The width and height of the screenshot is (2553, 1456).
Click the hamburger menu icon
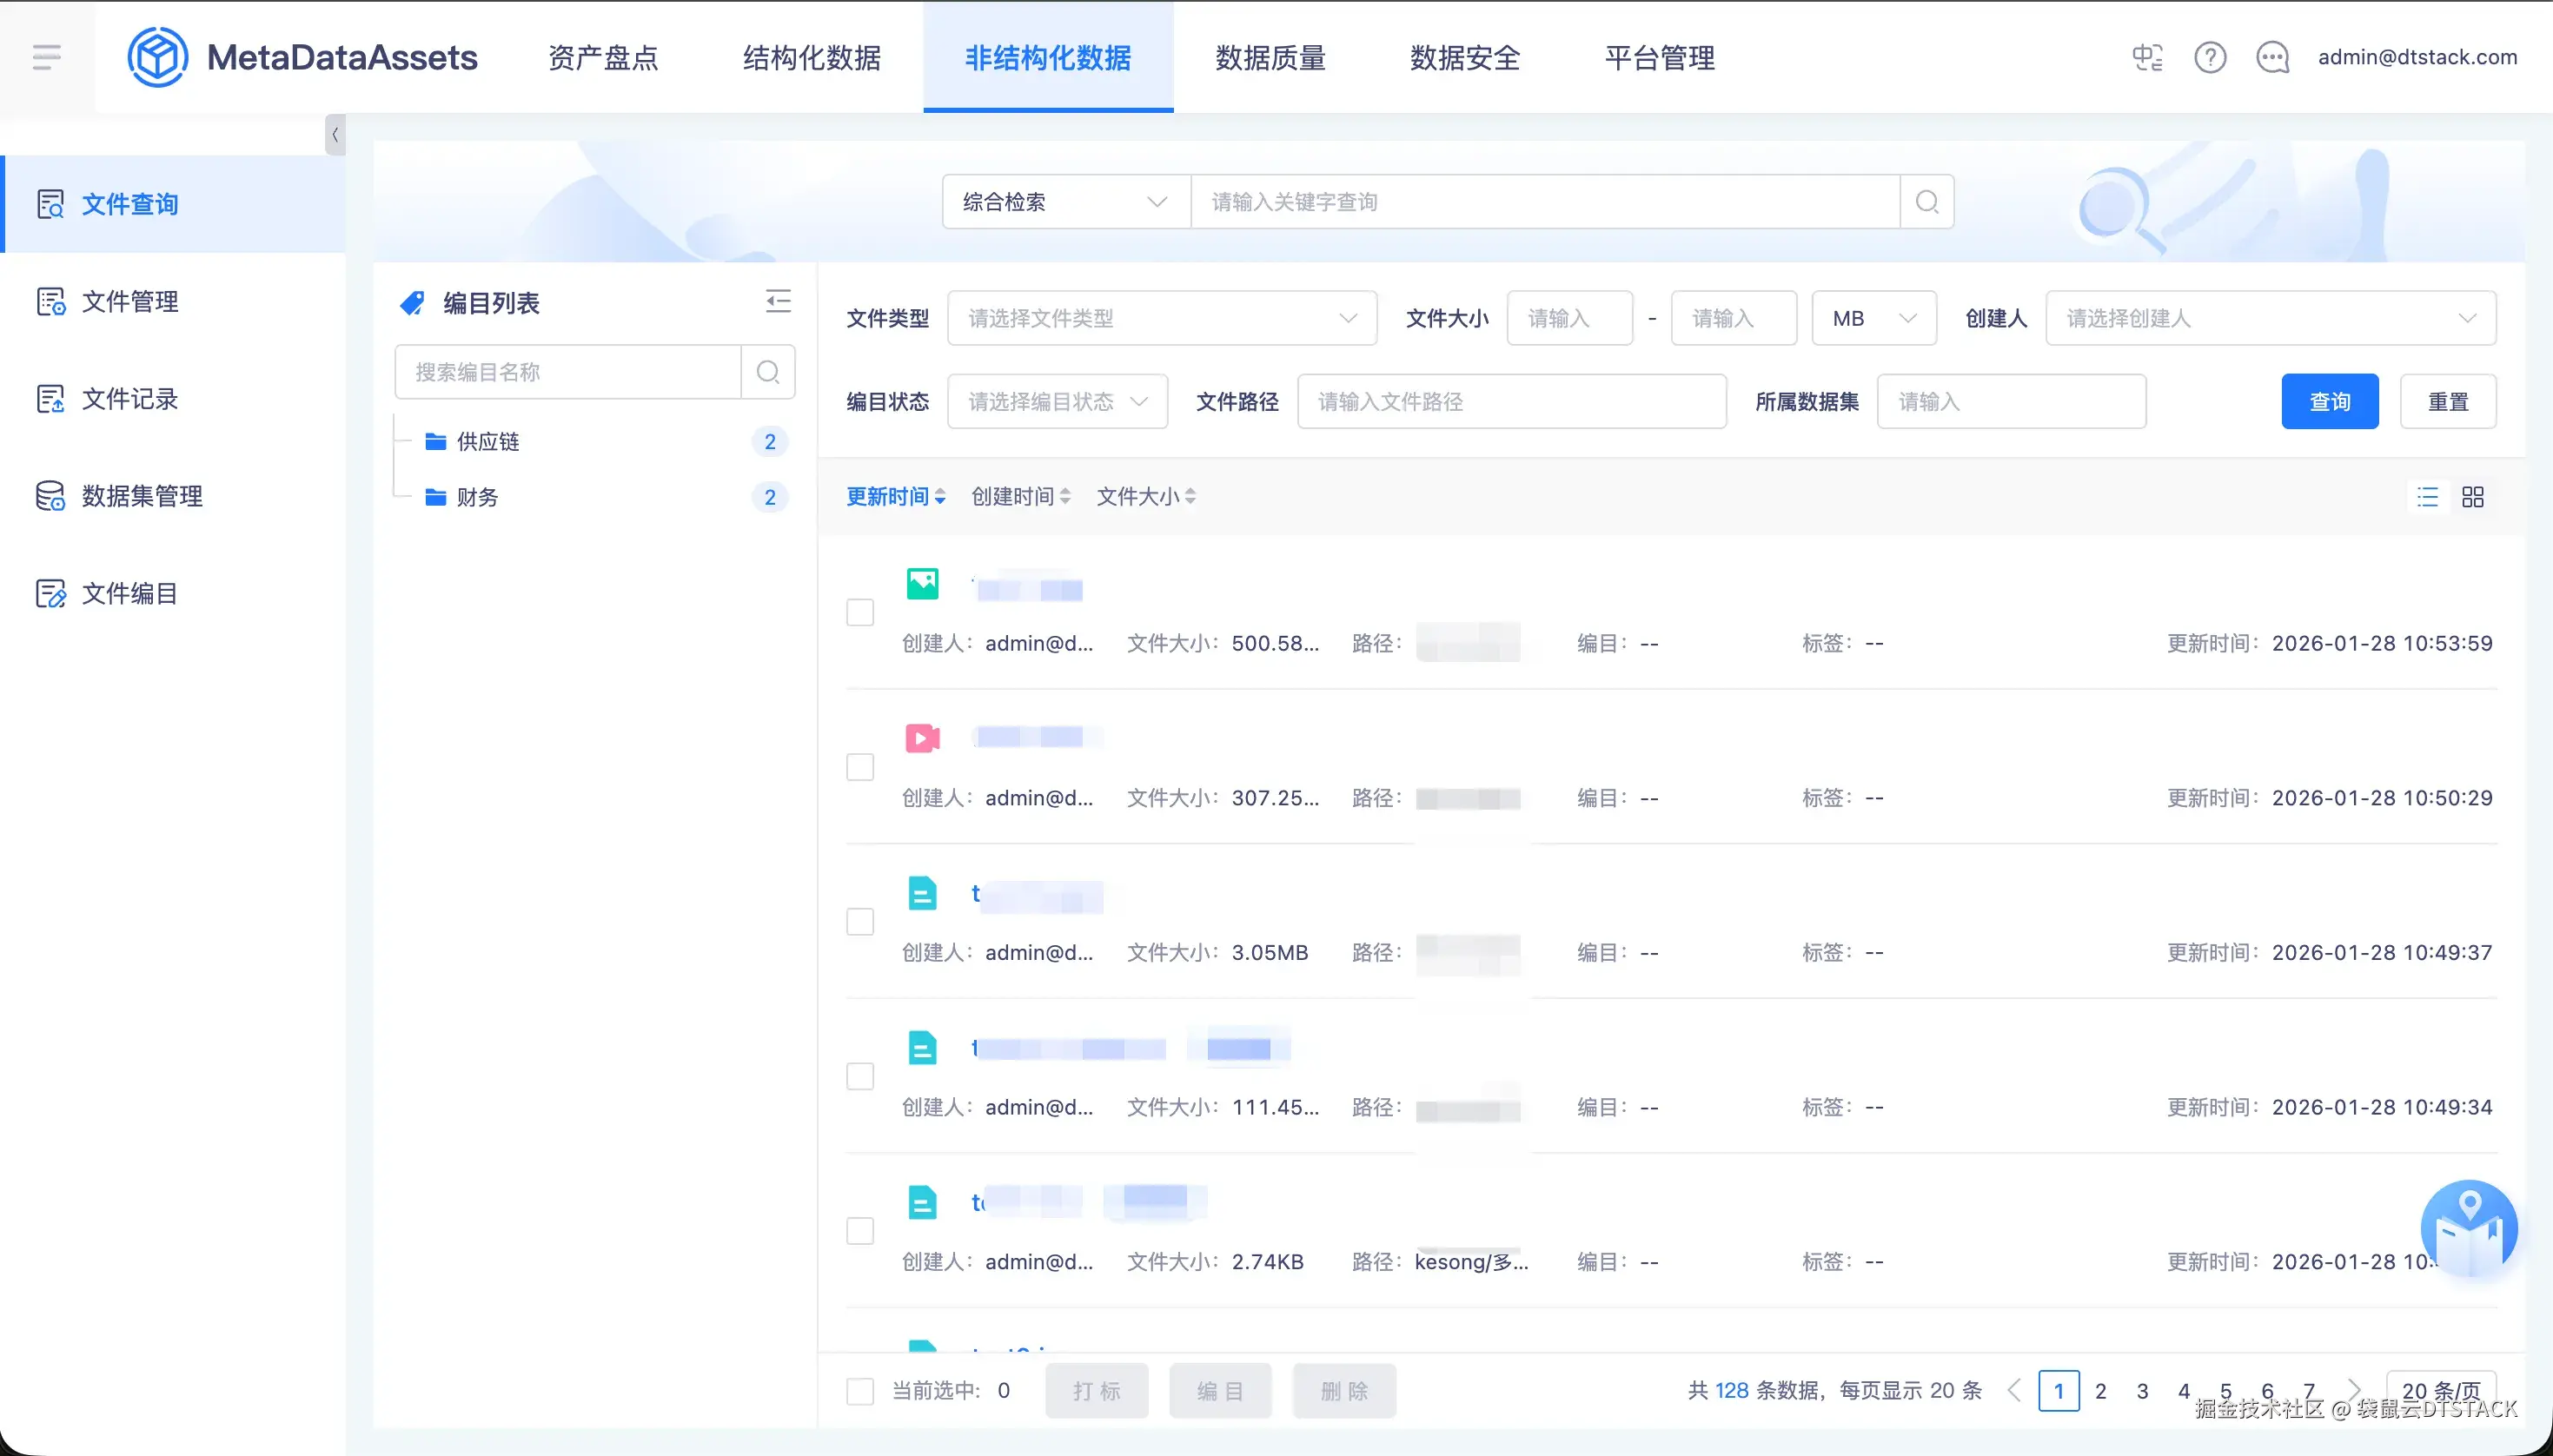46,57
